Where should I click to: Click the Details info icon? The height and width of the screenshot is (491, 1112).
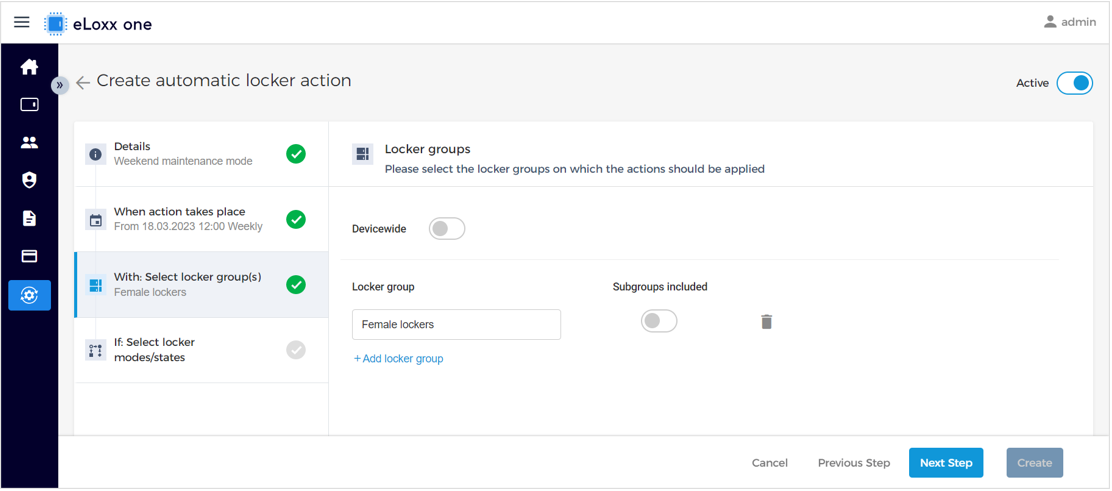click(x=96, y=154)
